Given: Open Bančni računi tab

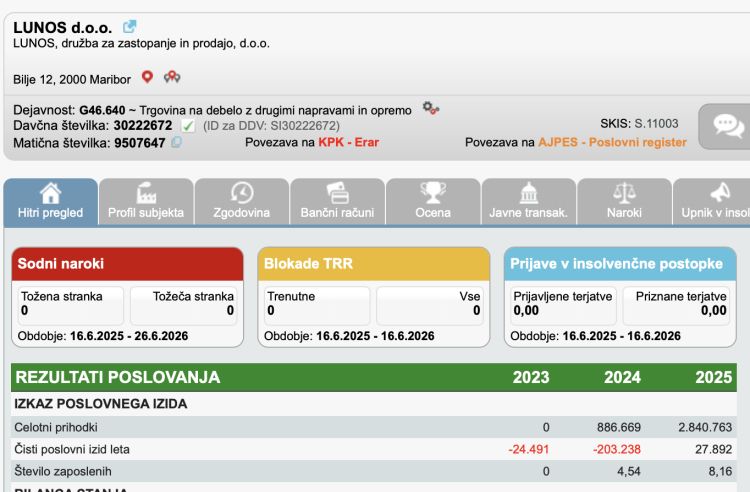Looking at the screenshot, I should coord(337,201).
